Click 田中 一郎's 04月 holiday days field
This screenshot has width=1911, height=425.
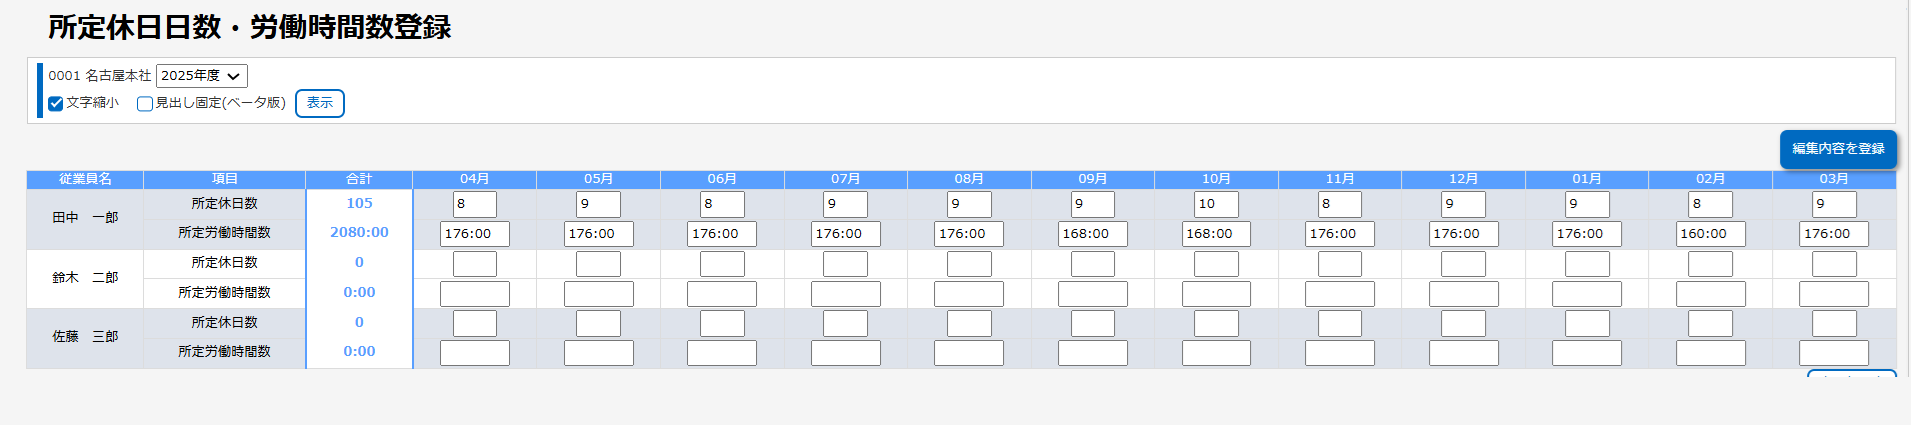click(x=475, y=204)
